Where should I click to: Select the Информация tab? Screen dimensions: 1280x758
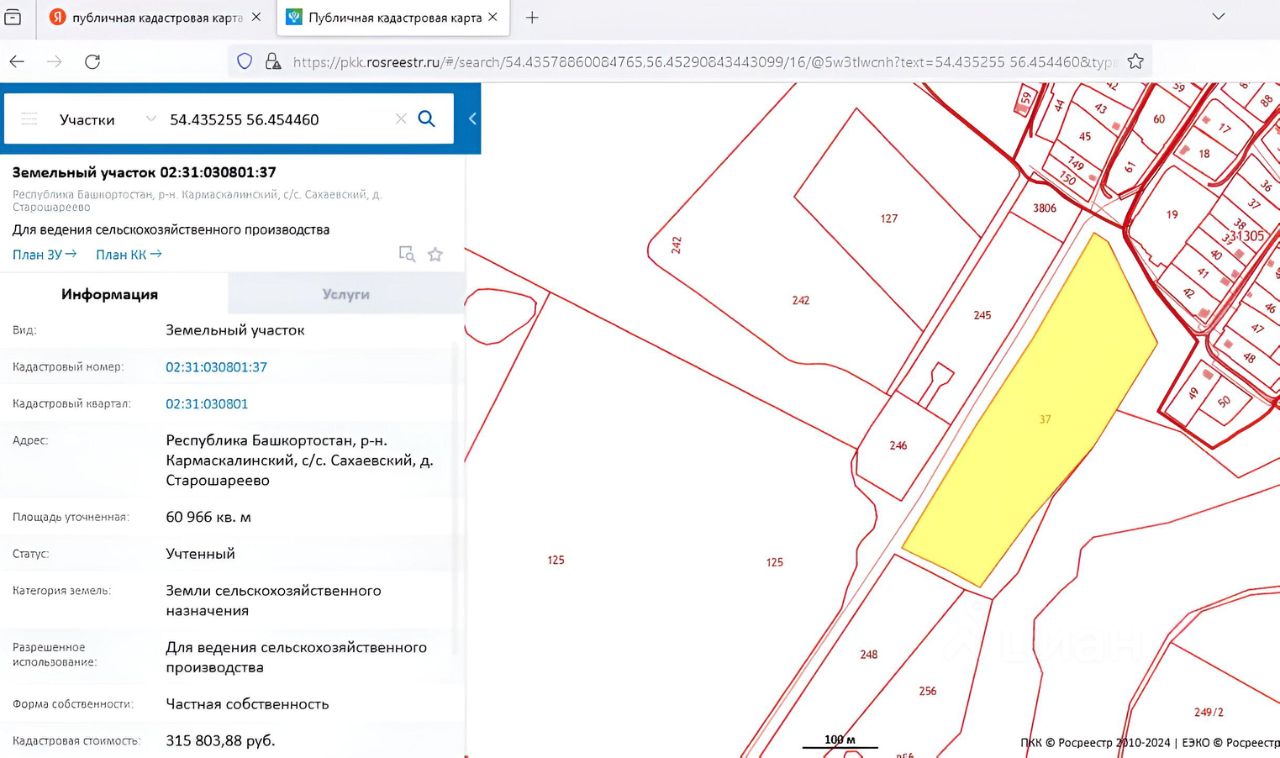(110, 294)
